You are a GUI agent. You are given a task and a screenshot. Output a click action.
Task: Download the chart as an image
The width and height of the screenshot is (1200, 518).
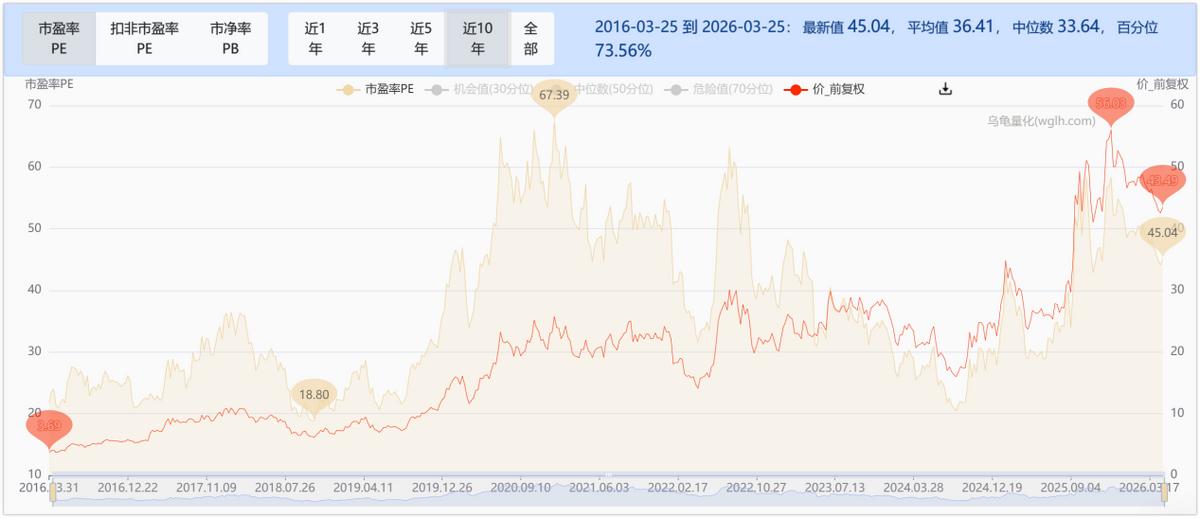point(945,89)
